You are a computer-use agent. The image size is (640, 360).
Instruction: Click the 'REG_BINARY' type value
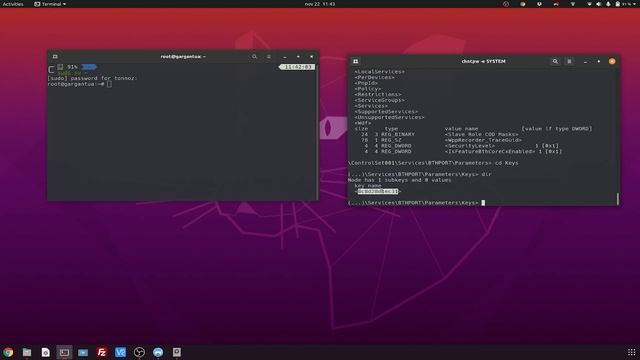click(x=398, y=134)
